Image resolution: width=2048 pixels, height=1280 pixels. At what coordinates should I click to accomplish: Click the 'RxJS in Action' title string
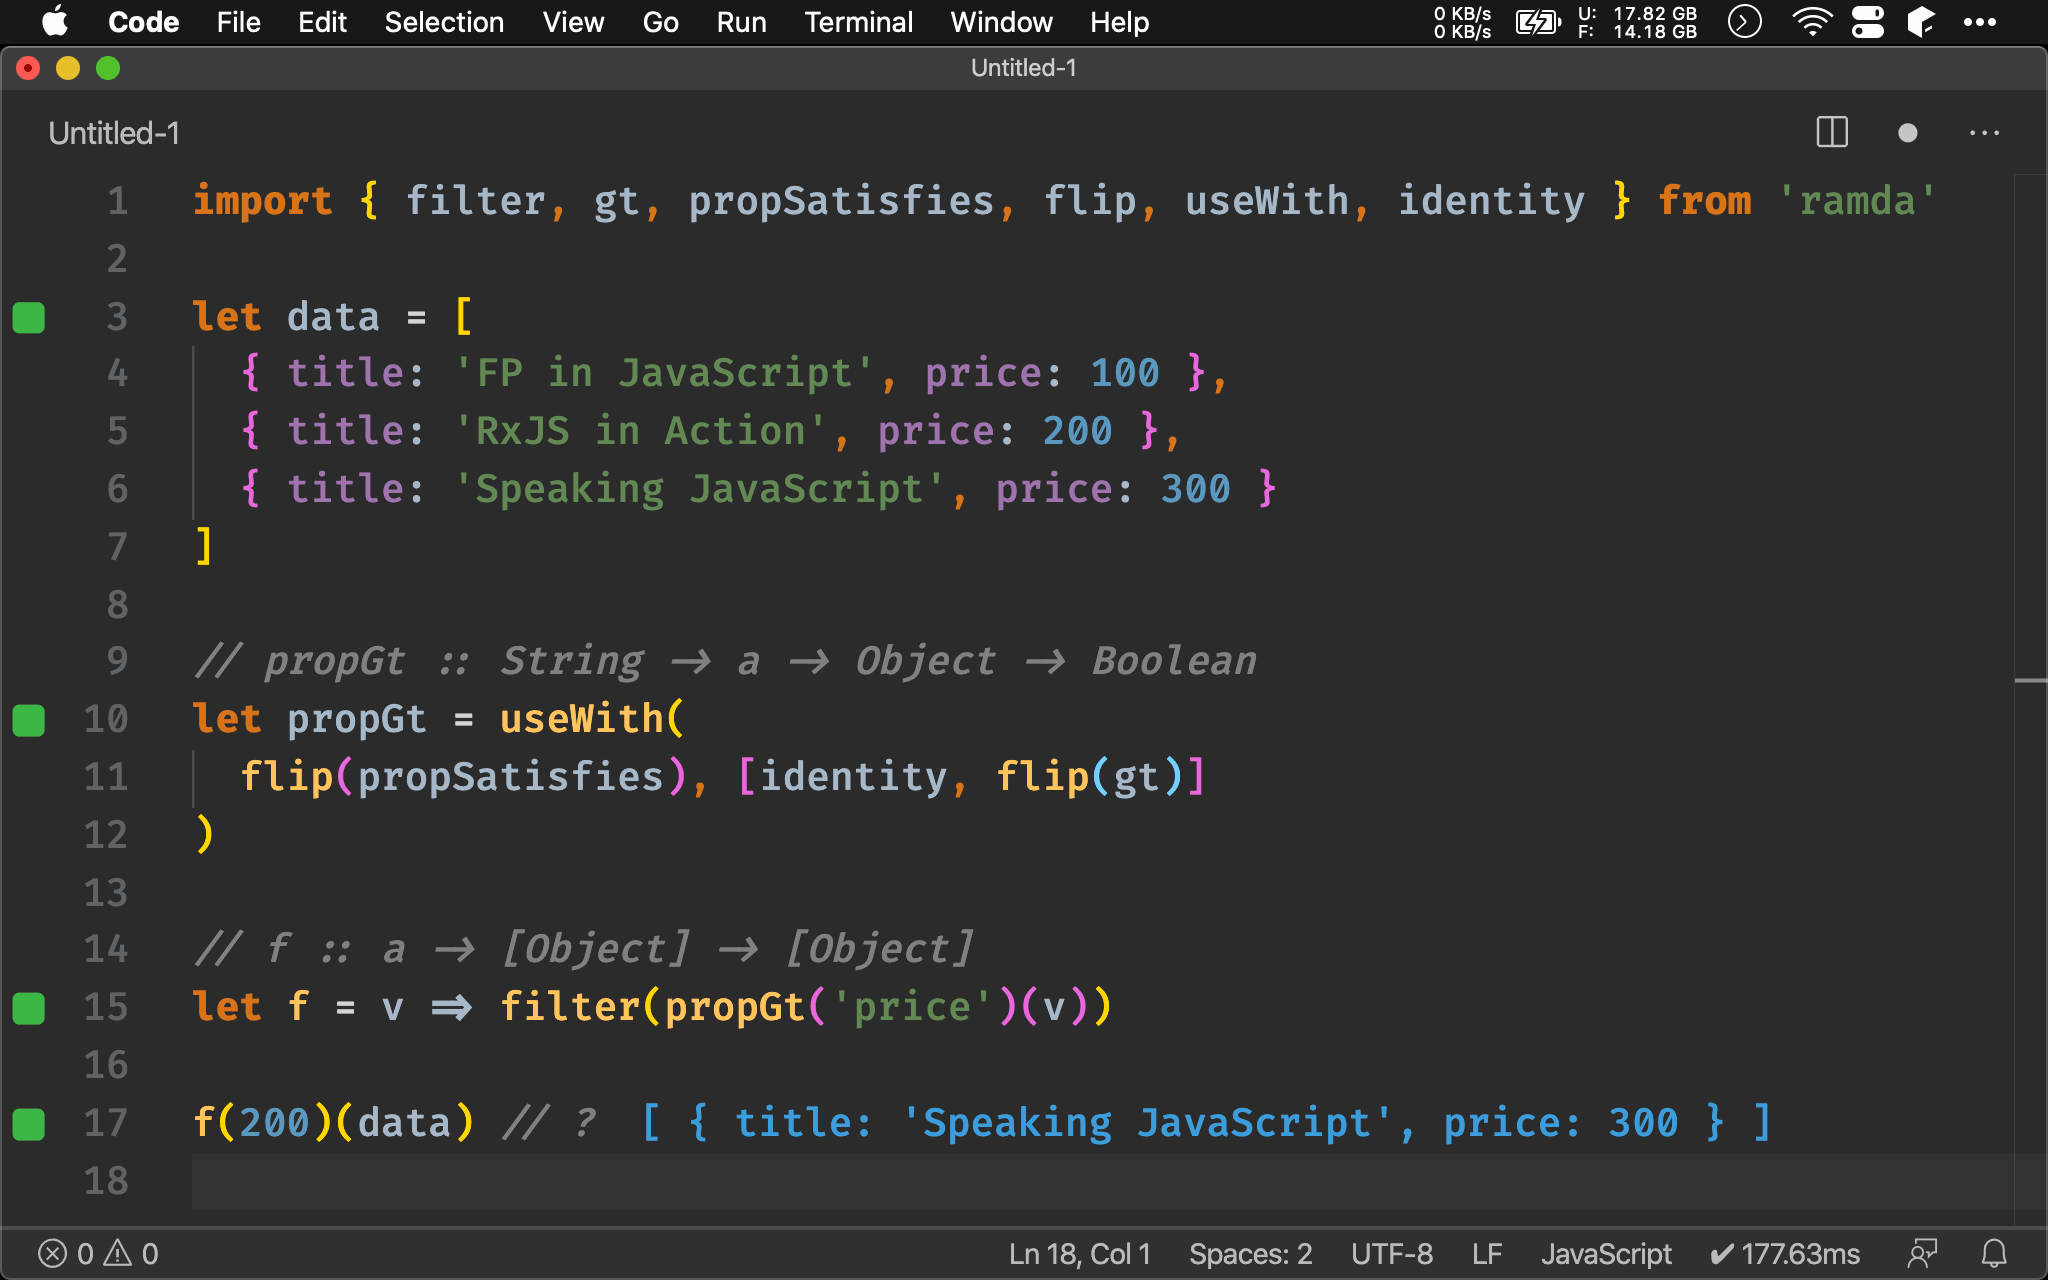(x=640, y=431)
